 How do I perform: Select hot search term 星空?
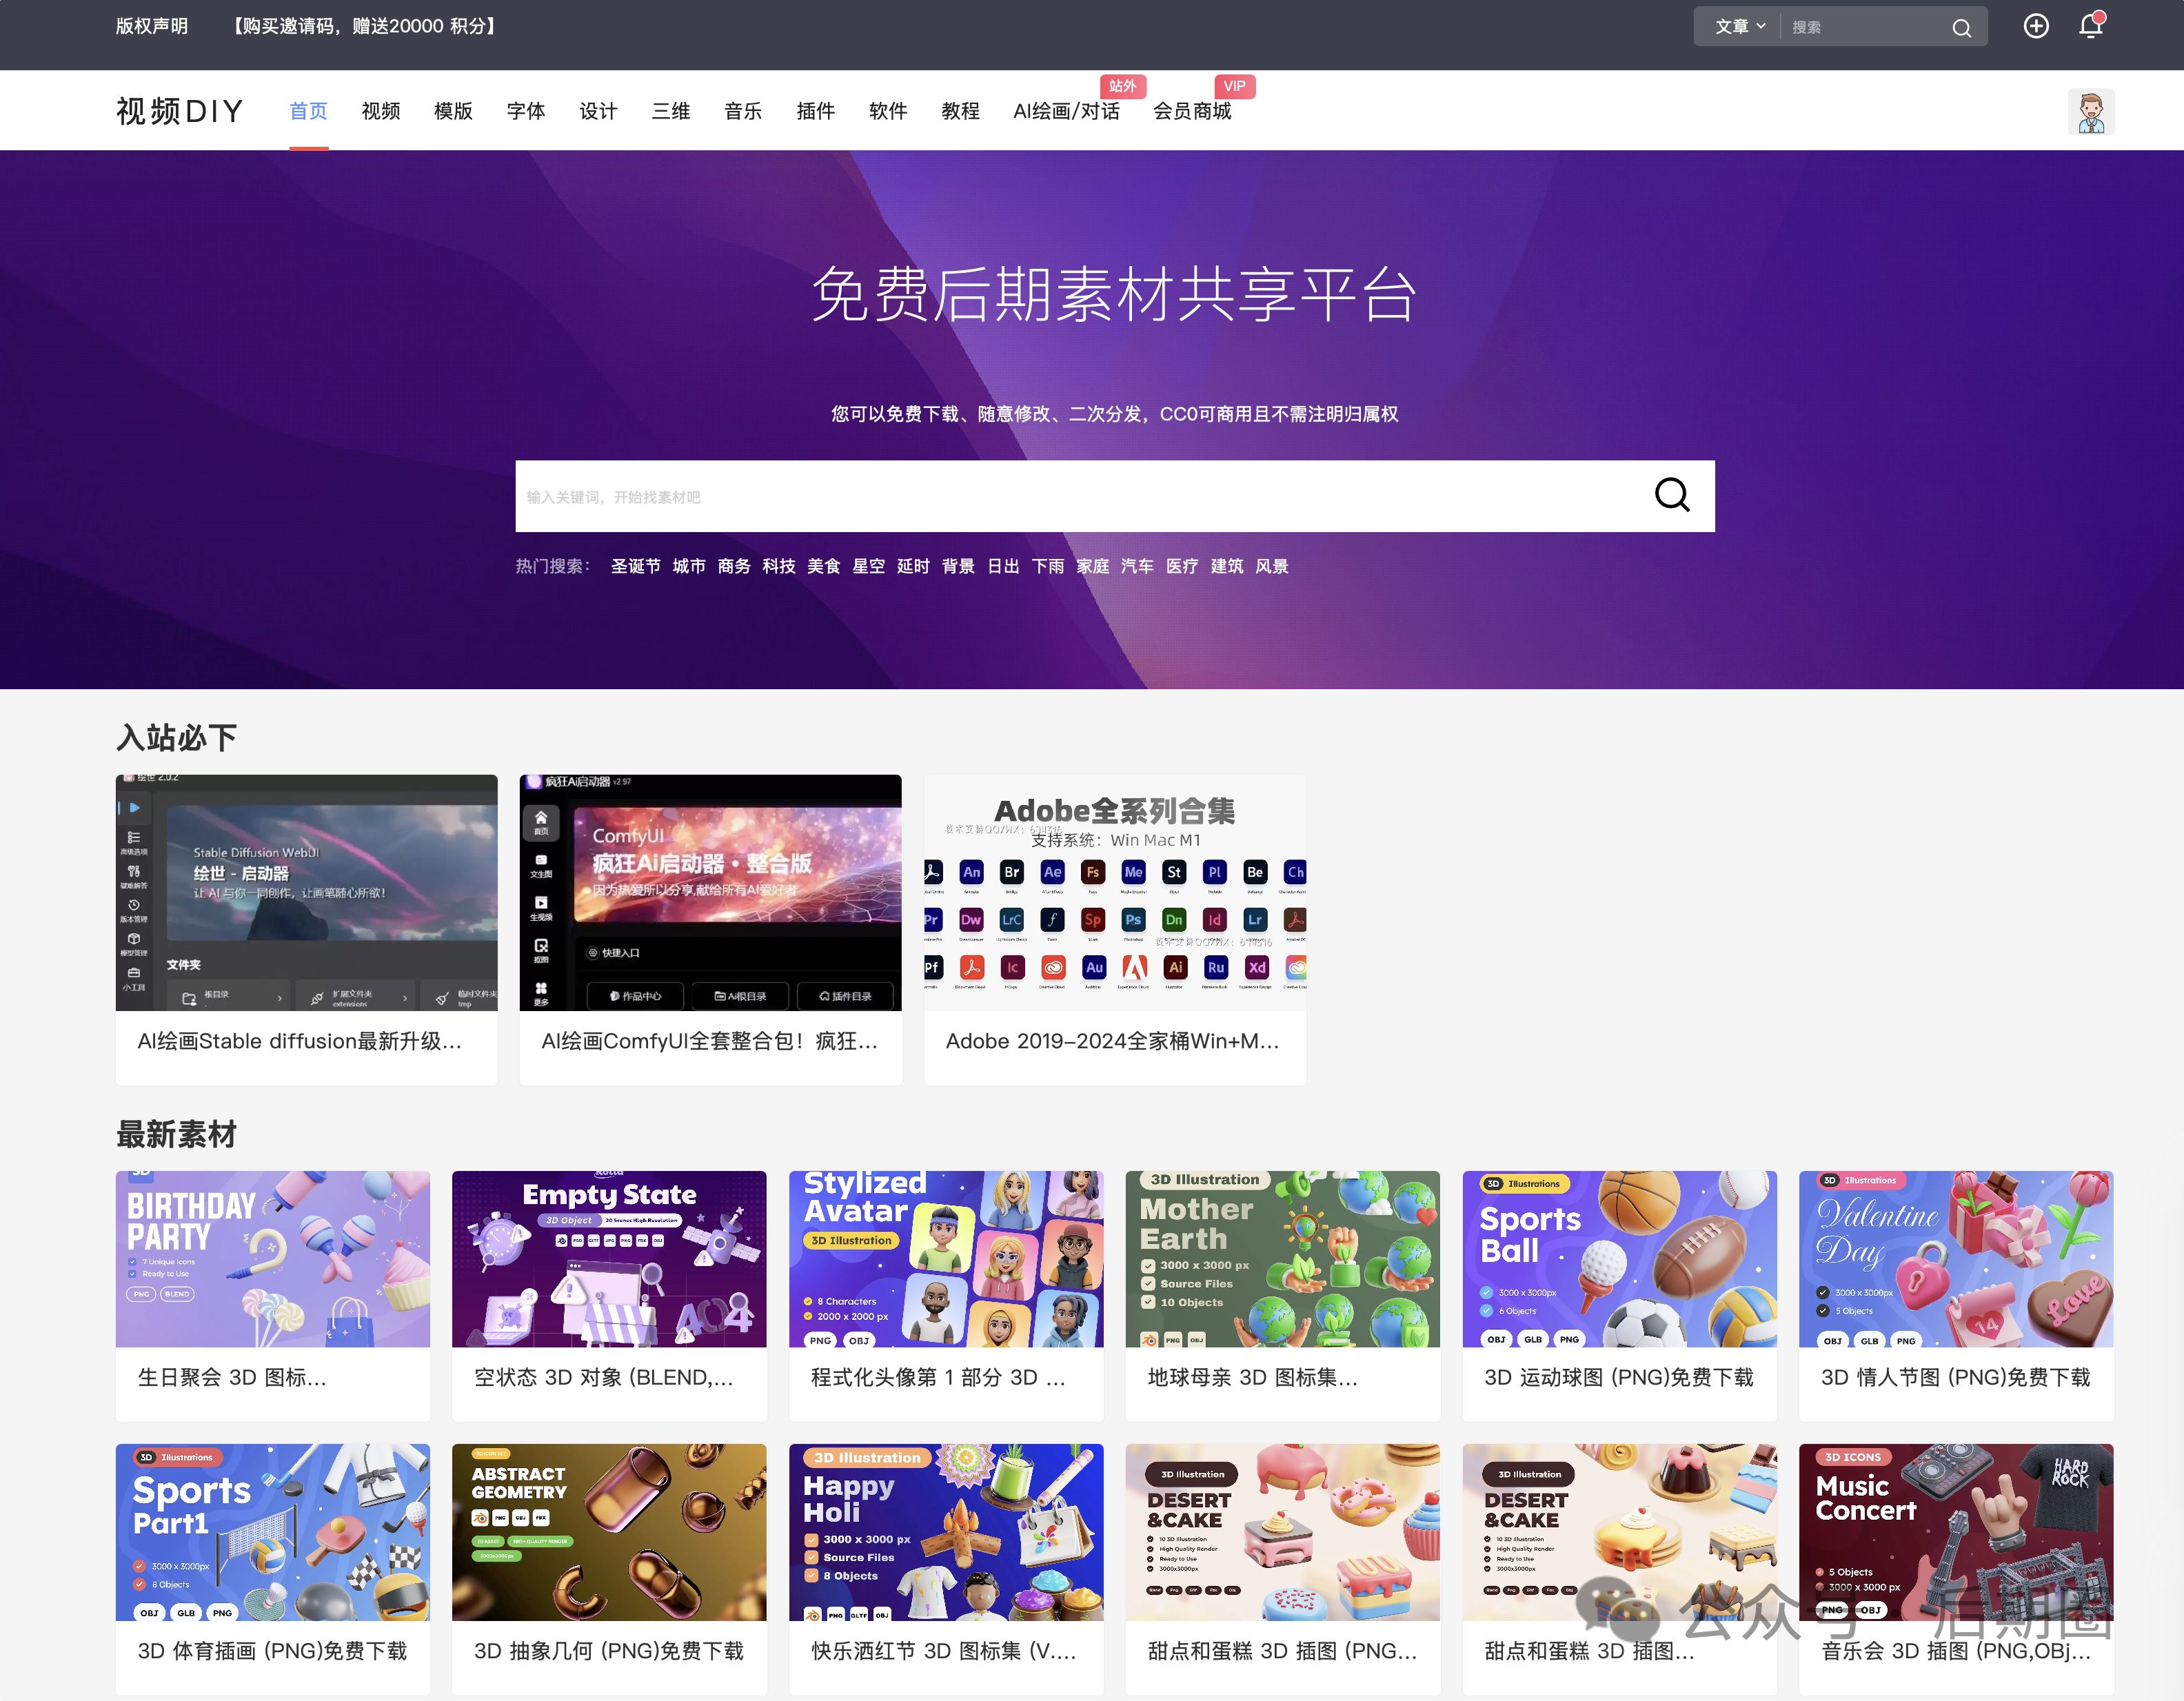click(x=869, y=566)
